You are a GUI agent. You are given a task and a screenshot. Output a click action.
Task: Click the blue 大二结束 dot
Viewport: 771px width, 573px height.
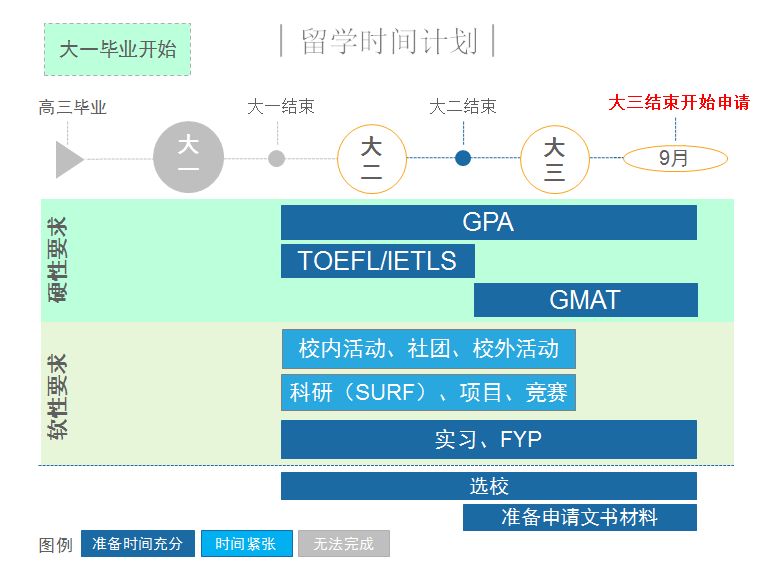coord(463,158)
